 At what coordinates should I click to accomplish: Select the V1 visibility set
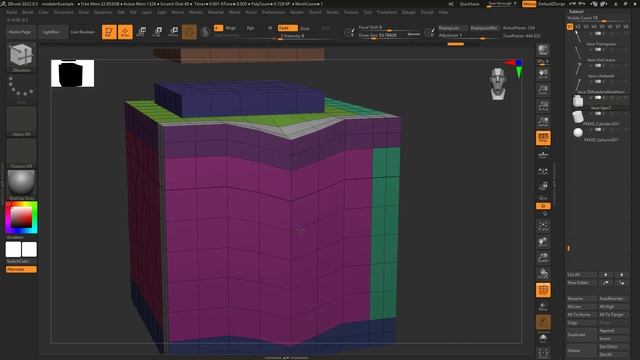(x=570, y=27)
